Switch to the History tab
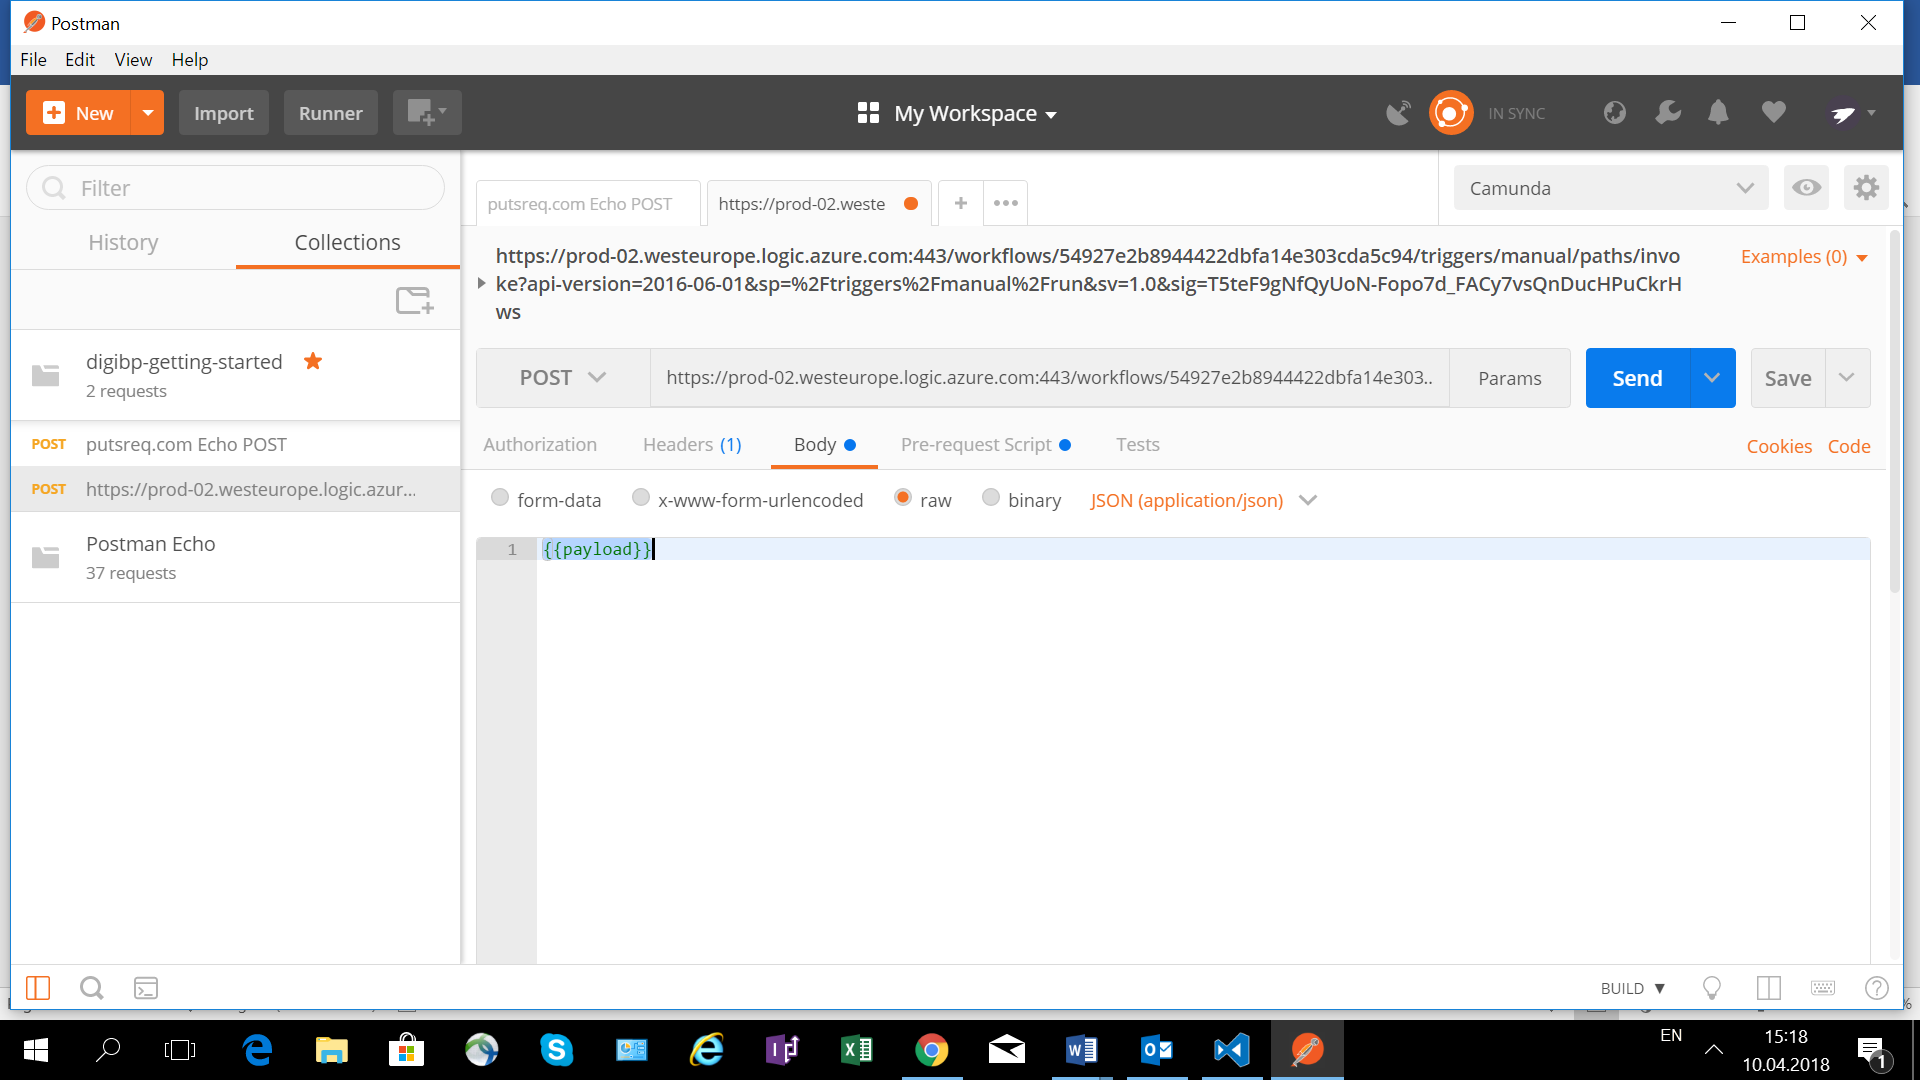 coord(123,242)
